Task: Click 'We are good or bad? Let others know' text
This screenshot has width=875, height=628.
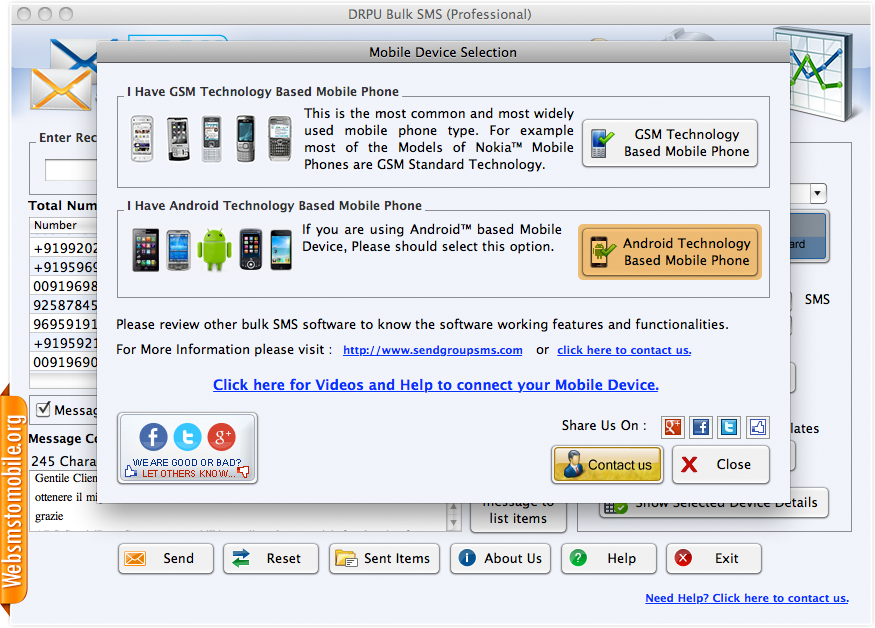Action: [187, 468]
